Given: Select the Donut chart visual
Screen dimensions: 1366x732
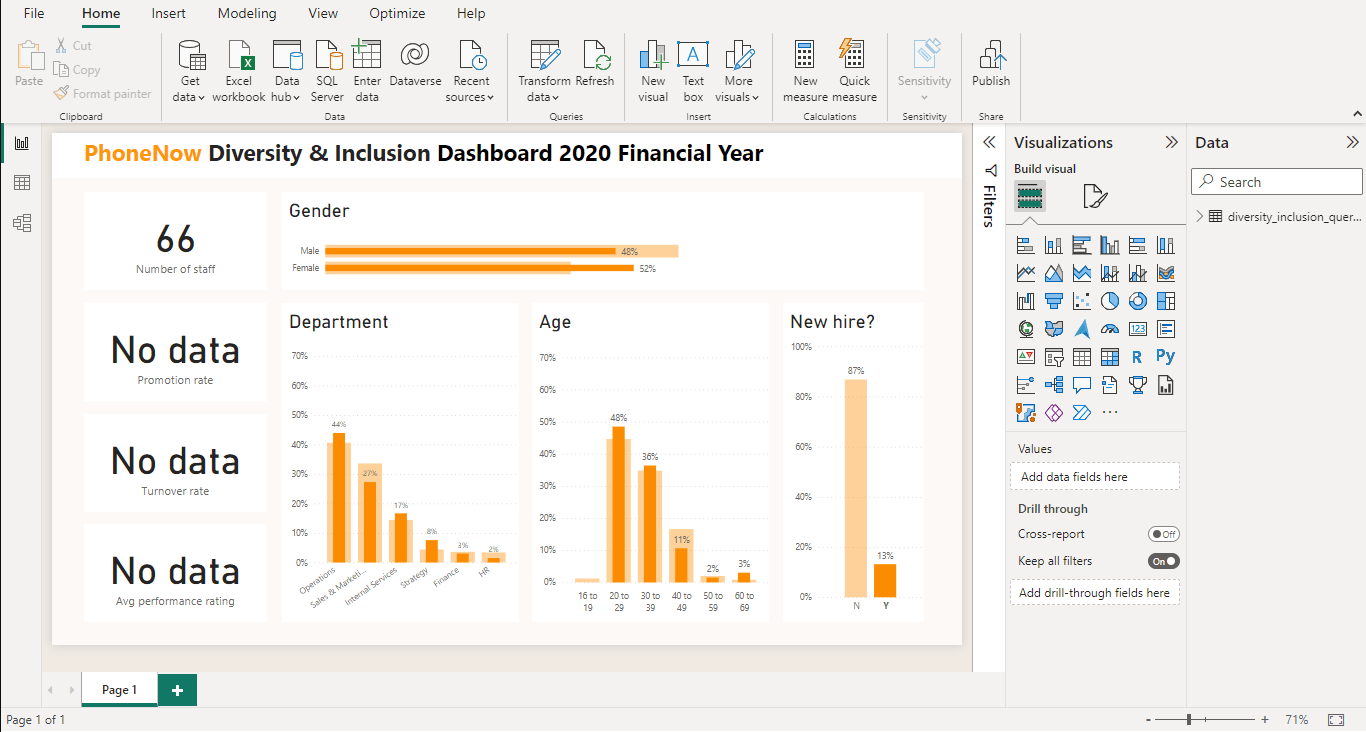Looking at the screenshot, I should (1138, 301).
